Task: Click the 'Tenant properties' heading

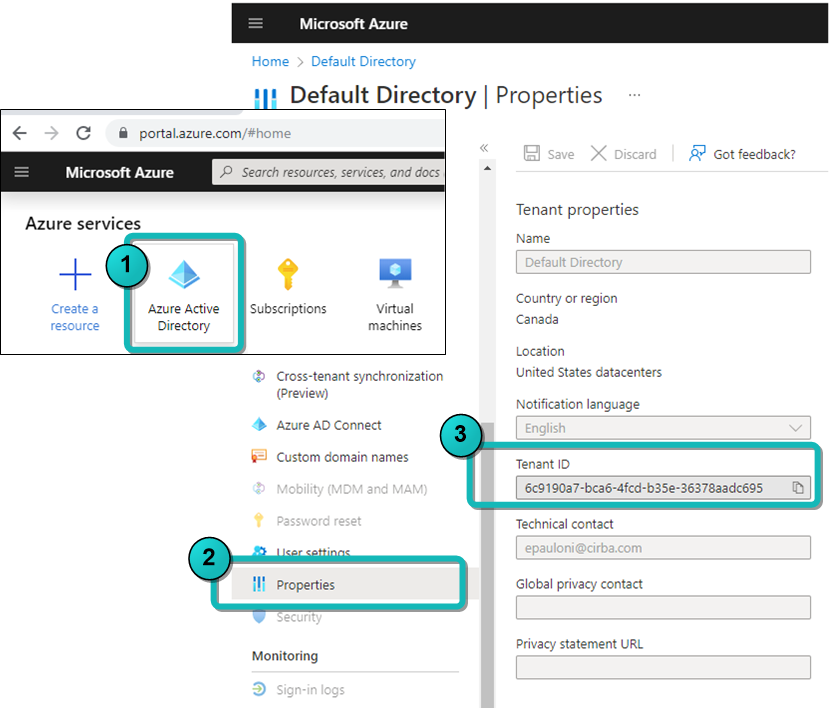Action: point(577,209)
